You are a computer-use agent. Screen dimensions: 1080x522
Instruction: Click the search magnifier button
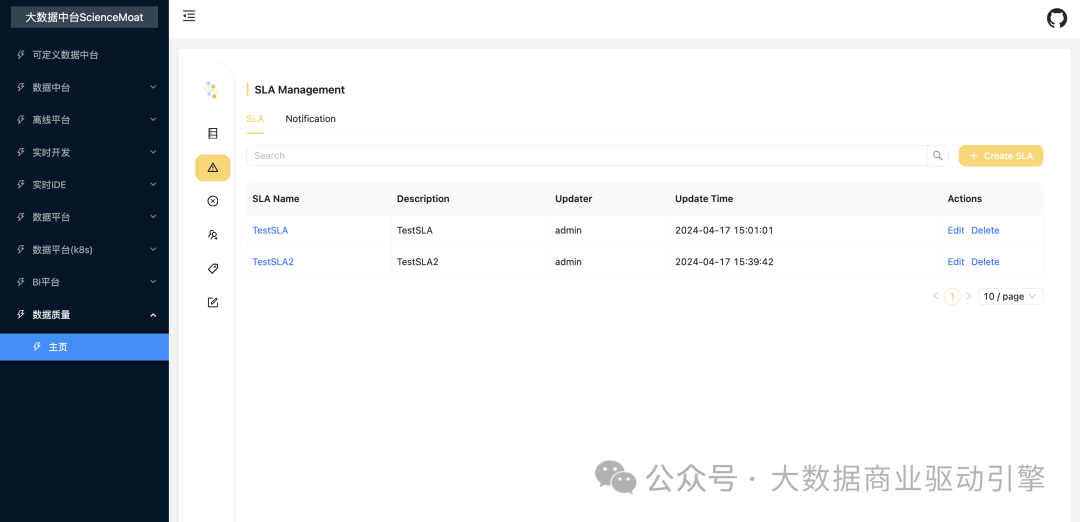tap(938, 156)
